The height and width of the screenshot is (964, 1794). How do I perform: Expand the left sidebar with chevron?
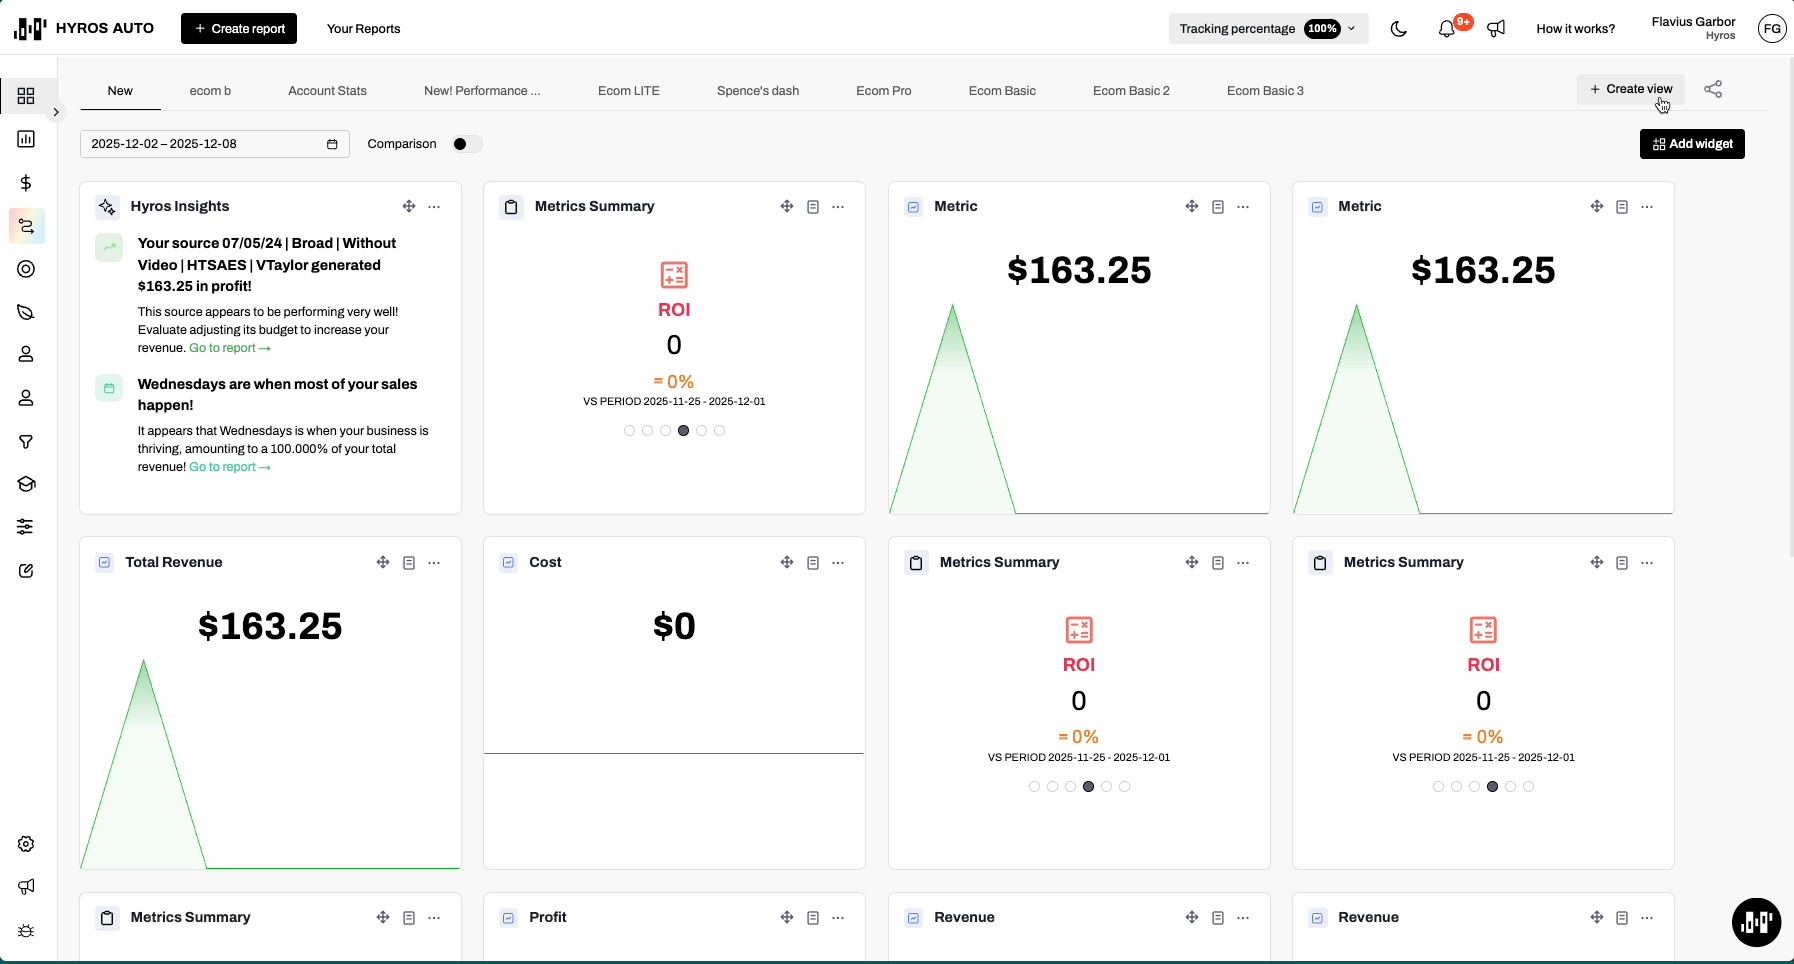point(56,112)
